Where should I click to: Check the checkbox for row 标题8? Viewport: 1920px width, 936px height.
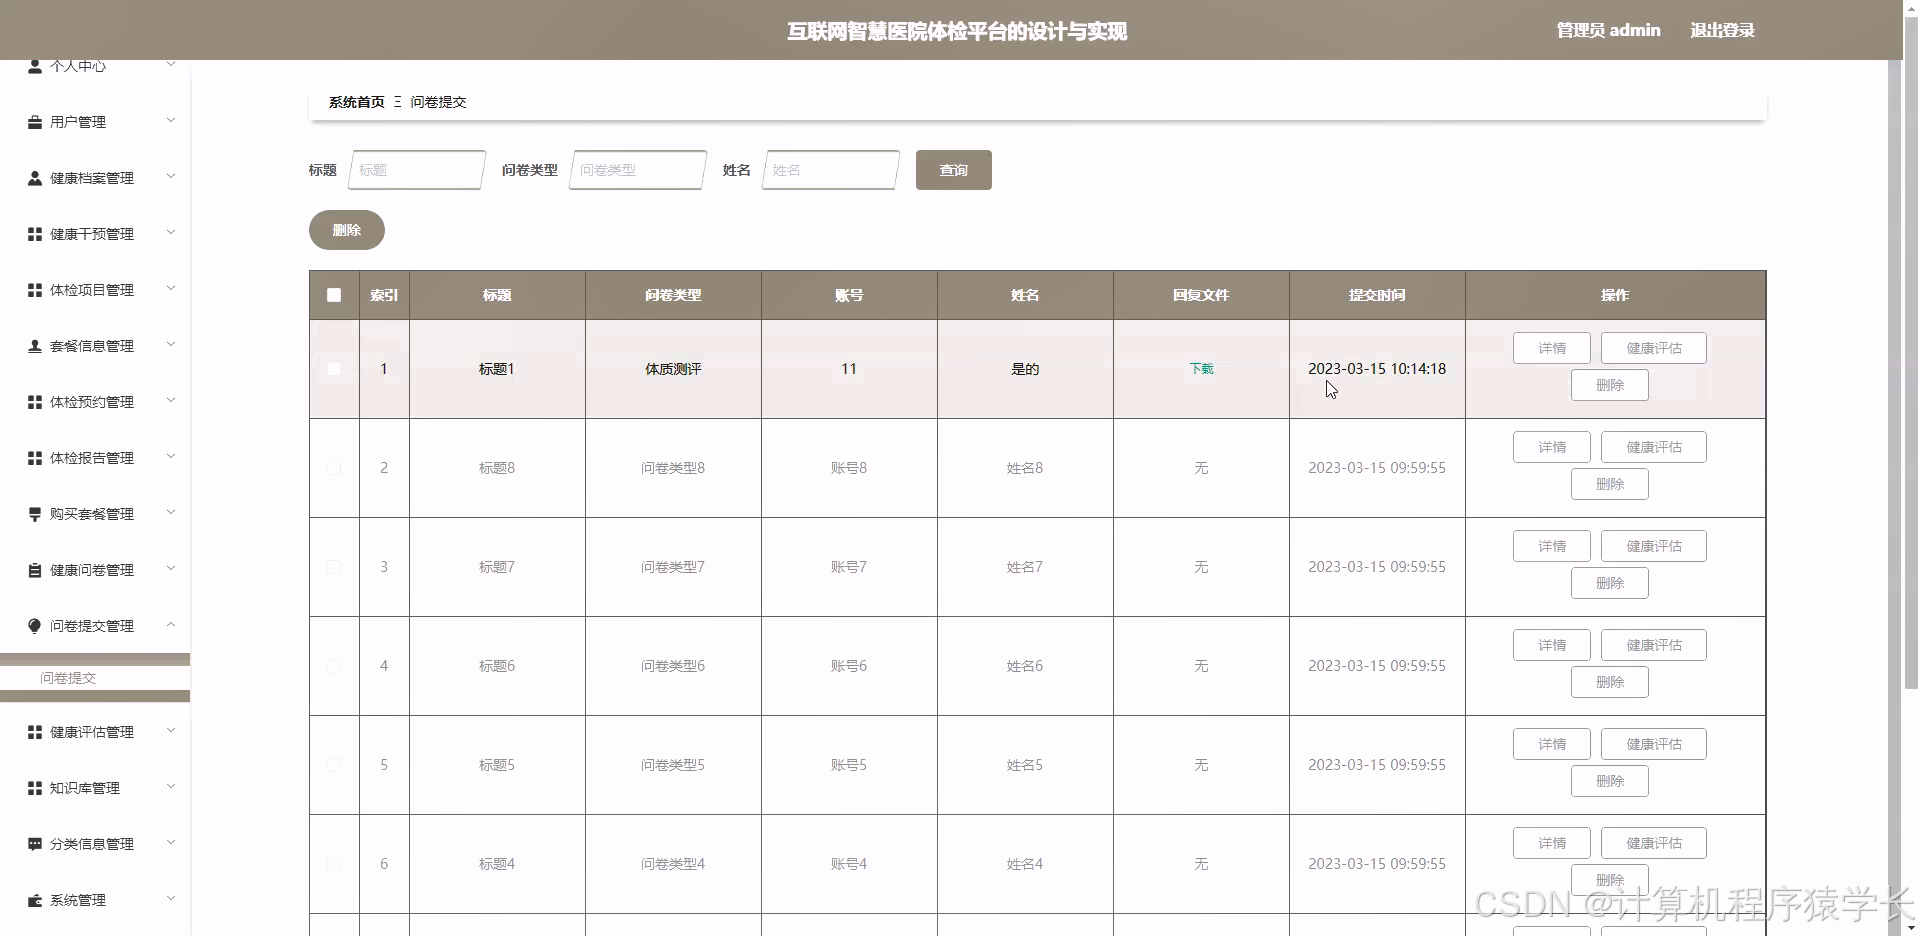[x=334, y=468]
